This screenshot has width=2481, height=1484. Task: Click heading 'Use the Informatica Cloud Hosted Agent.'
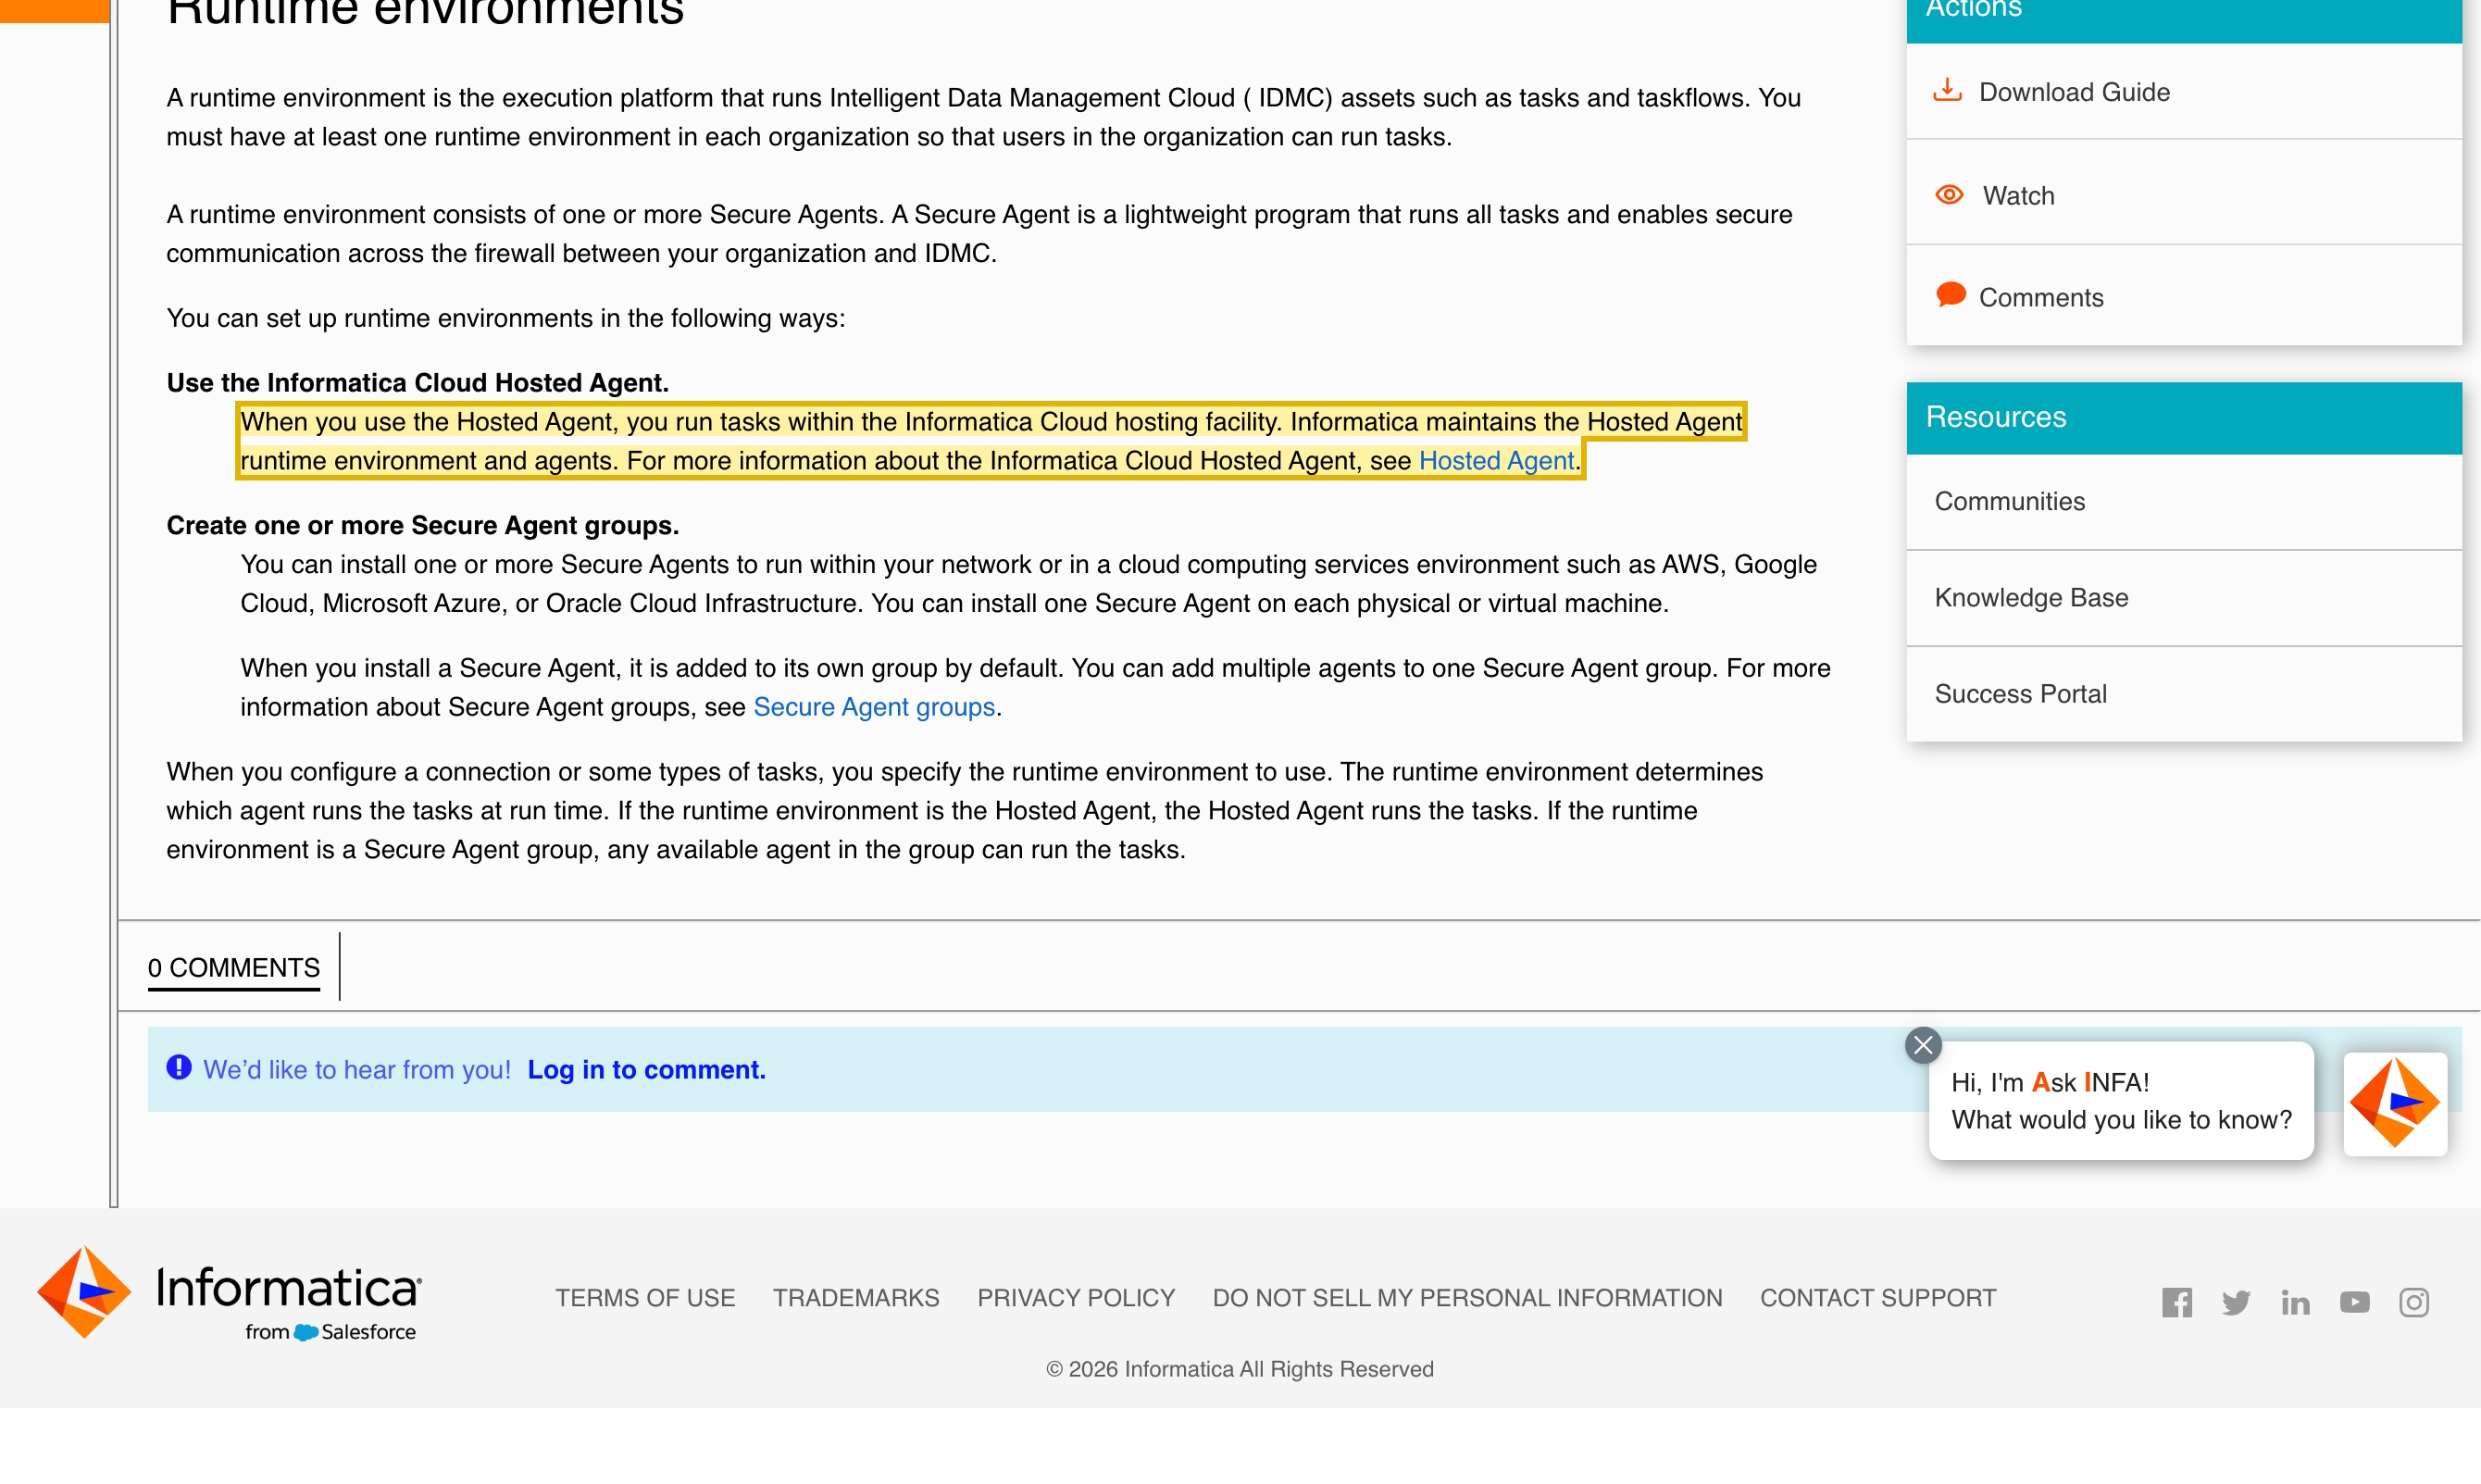(417, 383)
